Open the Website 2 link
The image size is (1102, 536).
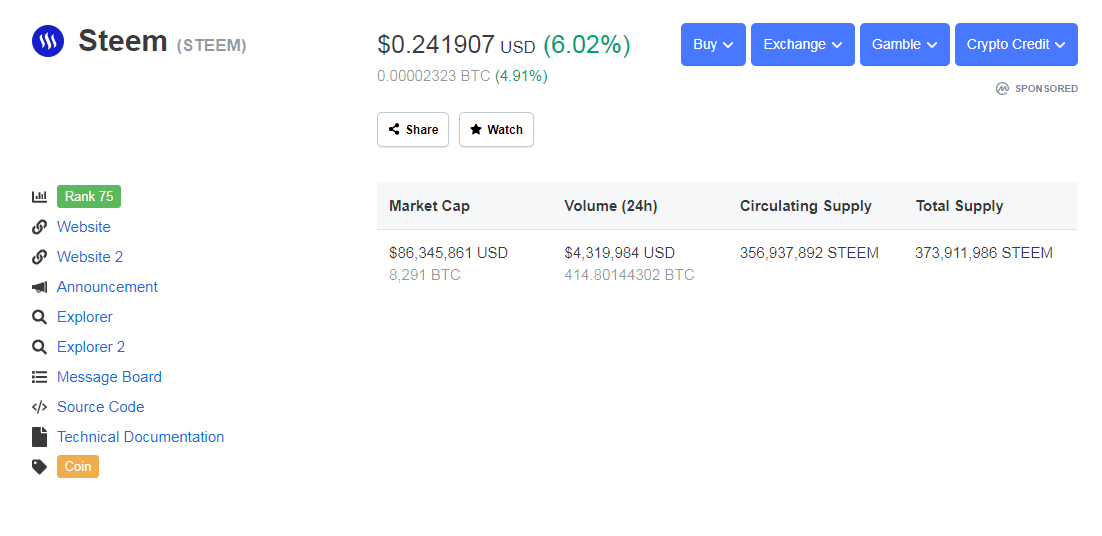point(90,257)
